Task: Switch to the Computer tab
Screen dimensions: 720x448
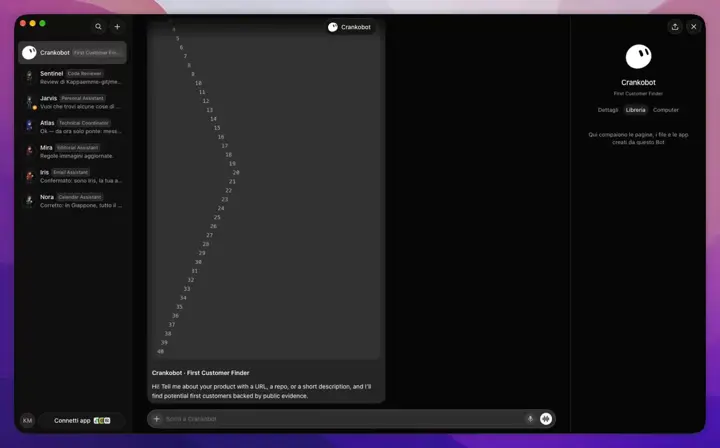Action: pos(665,110)
